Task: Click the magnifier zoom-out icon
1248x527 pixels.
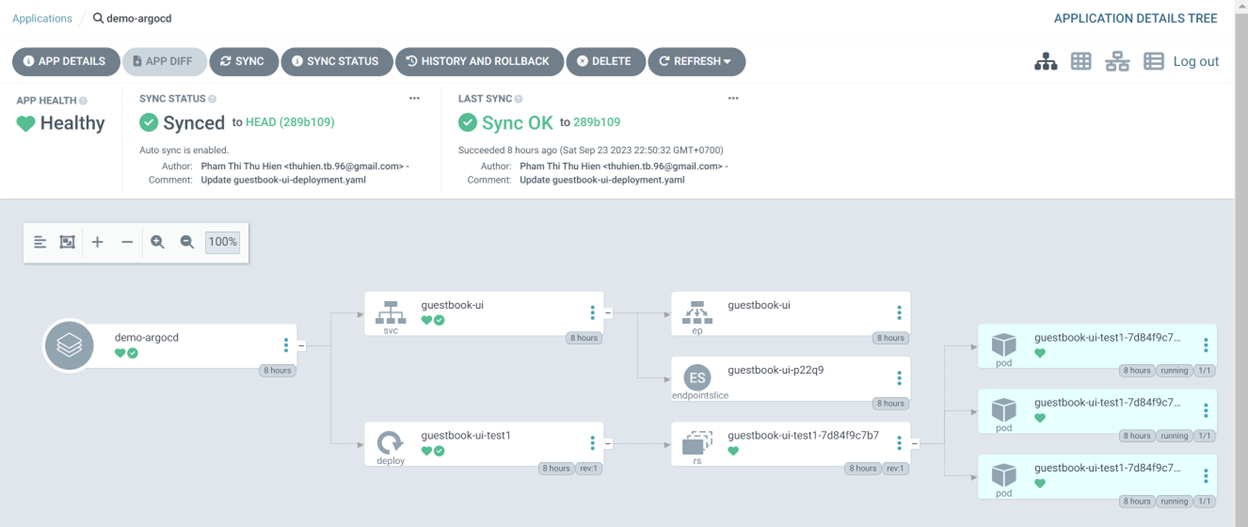Action: coord(187,242)
